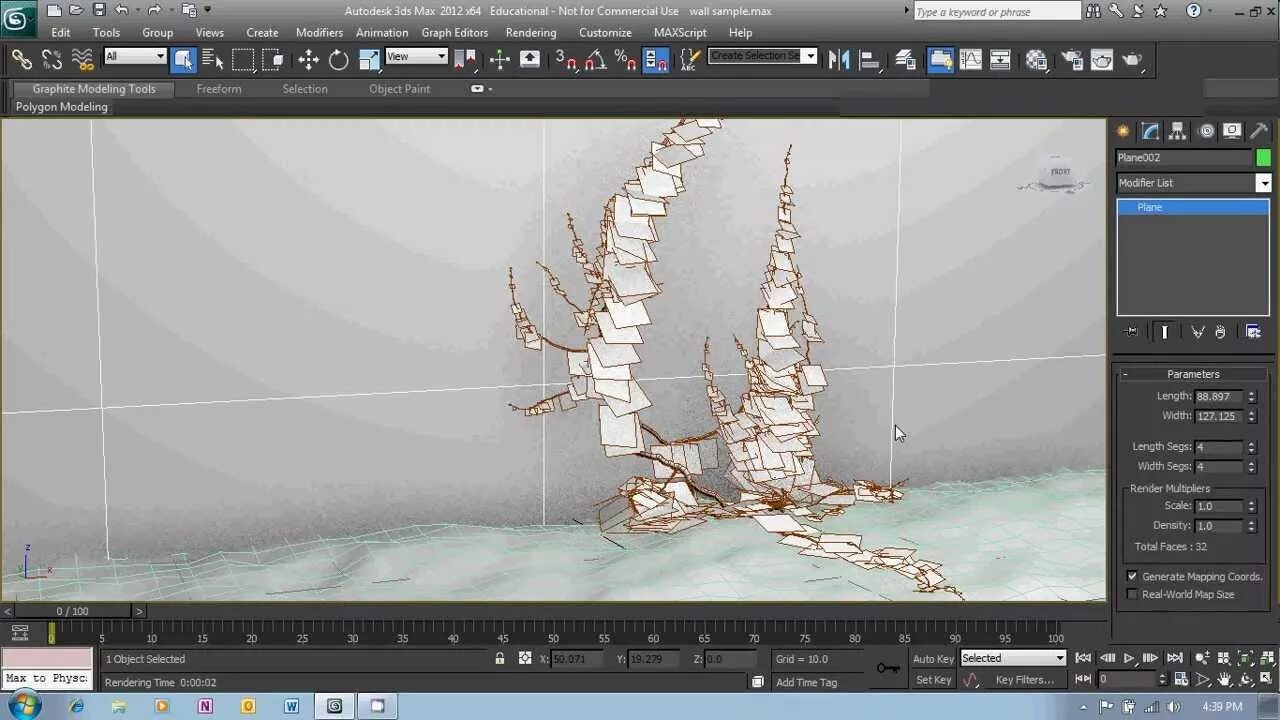Click the Play Animation button
This screenshot has height=720, width=1280.
[x=1129, y=658]
